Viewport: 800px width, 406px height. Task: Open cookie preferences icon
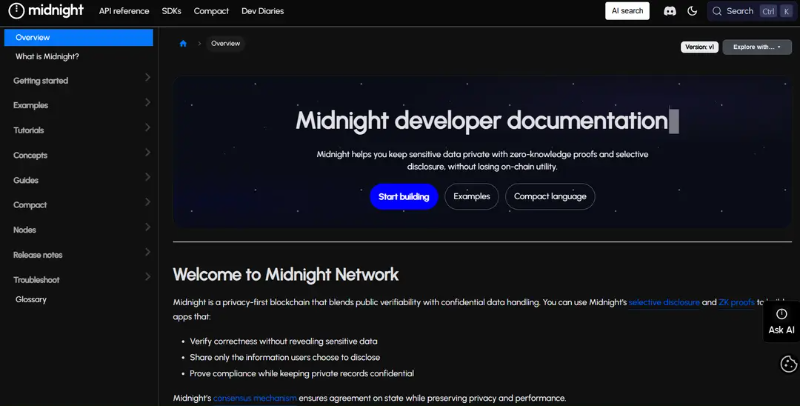(788, 364)
